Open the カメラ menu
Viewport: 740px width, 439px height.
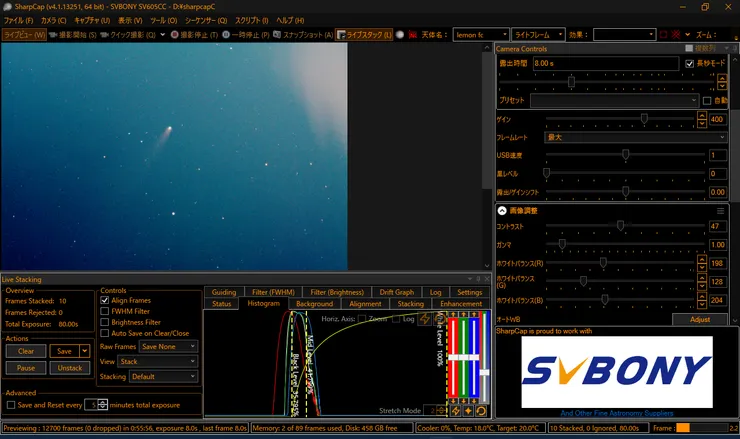click(52, 20)
